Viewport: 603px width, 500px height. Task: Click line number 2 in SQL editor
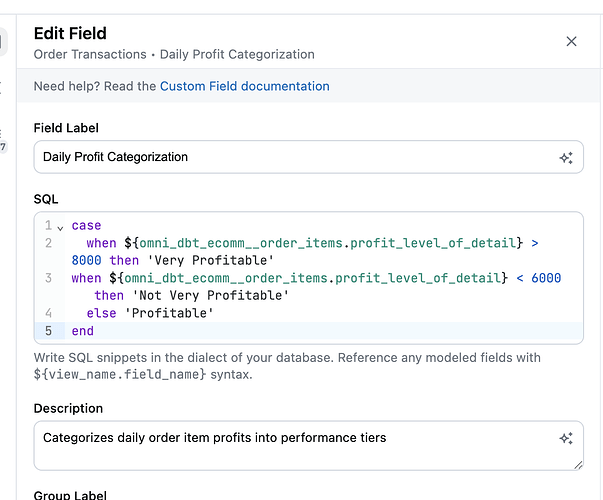(x=47, y=243)
